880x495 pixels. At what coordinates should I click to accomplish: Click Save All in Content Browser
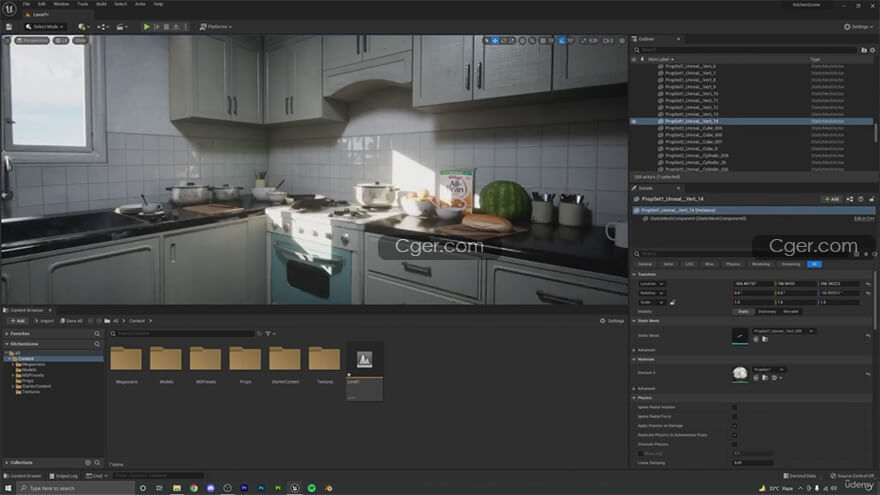point(71,321)
